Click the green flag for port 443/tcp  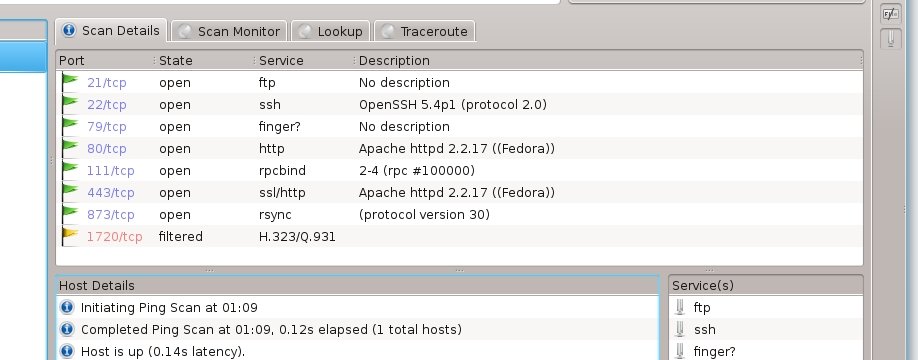(70, 193)
